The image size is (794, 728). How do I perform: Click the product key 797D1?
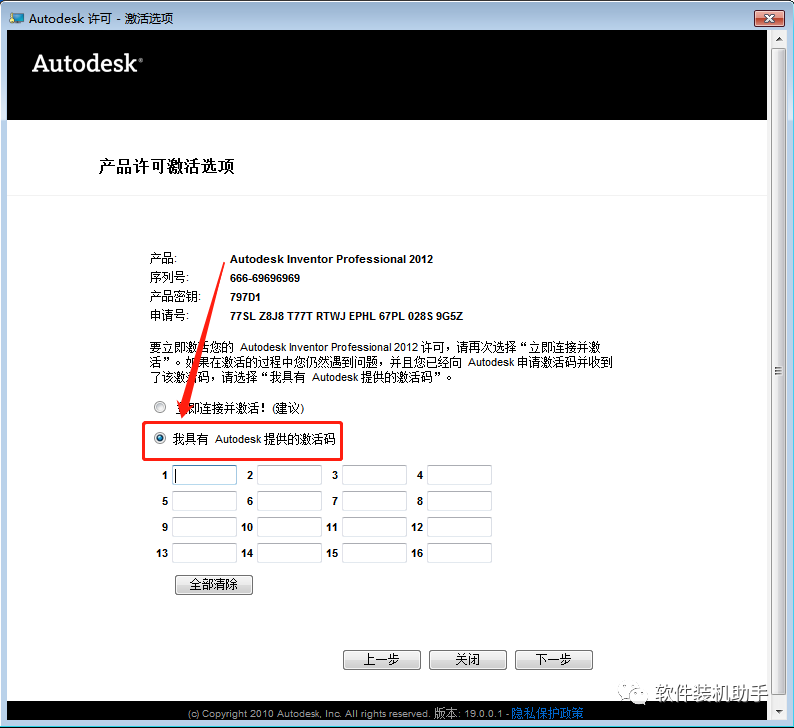(x=245, y=297)
